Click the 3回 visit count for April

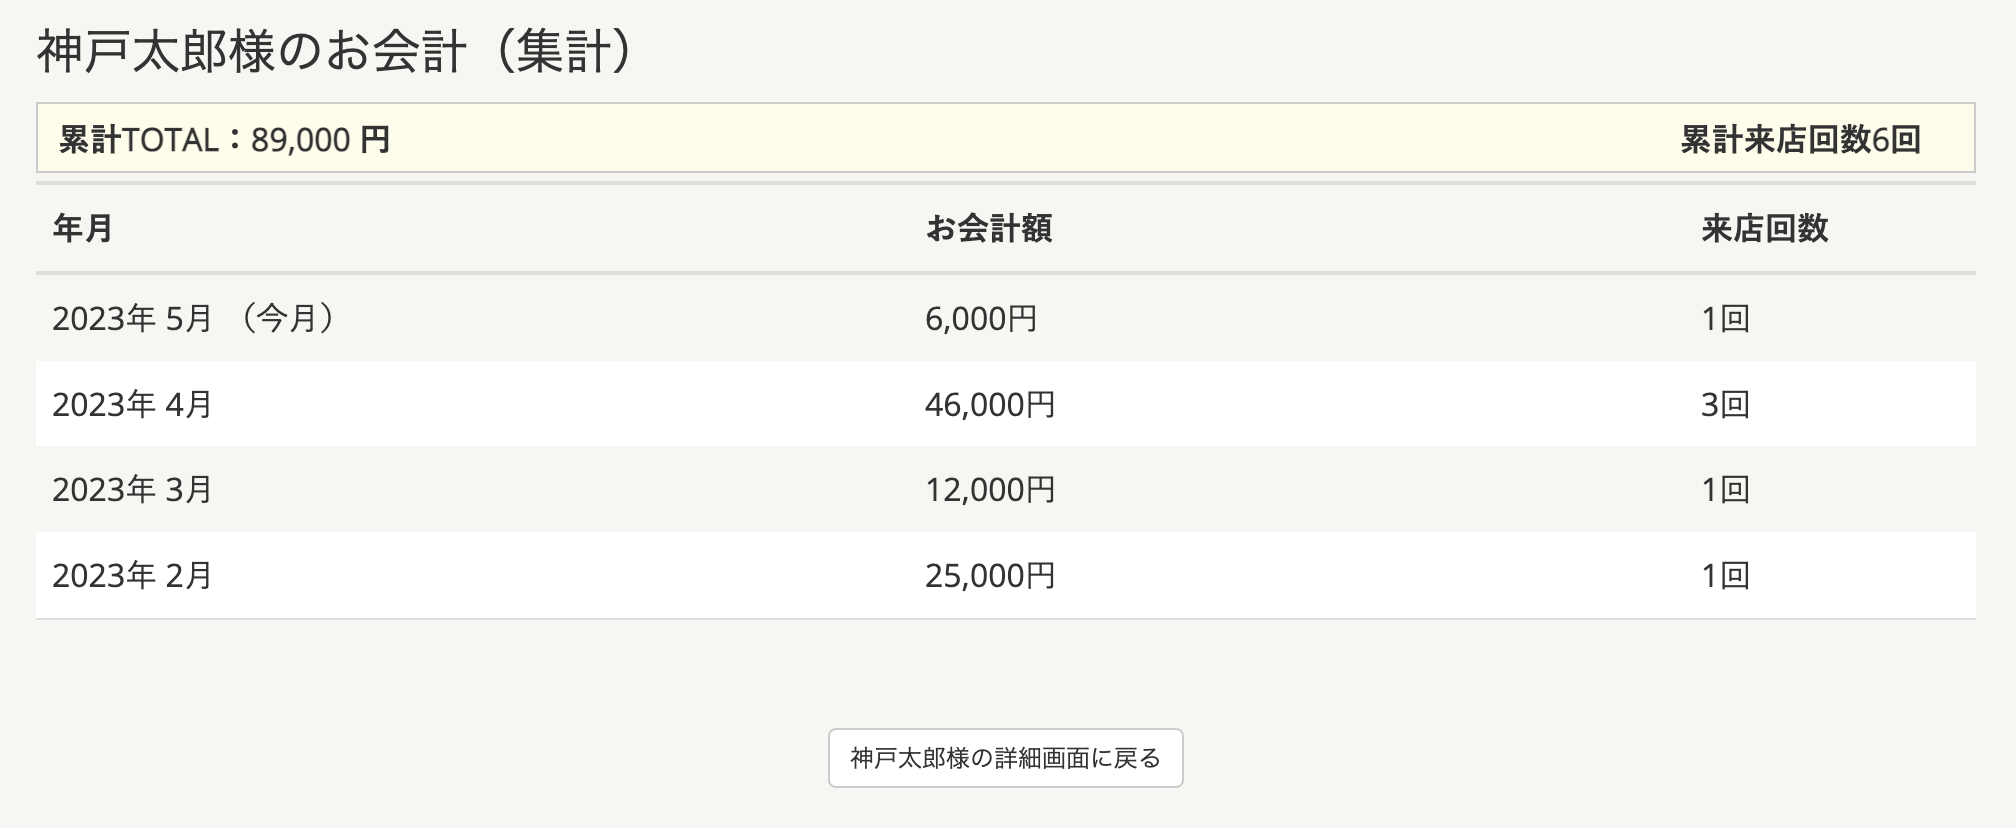point(1725,404)
